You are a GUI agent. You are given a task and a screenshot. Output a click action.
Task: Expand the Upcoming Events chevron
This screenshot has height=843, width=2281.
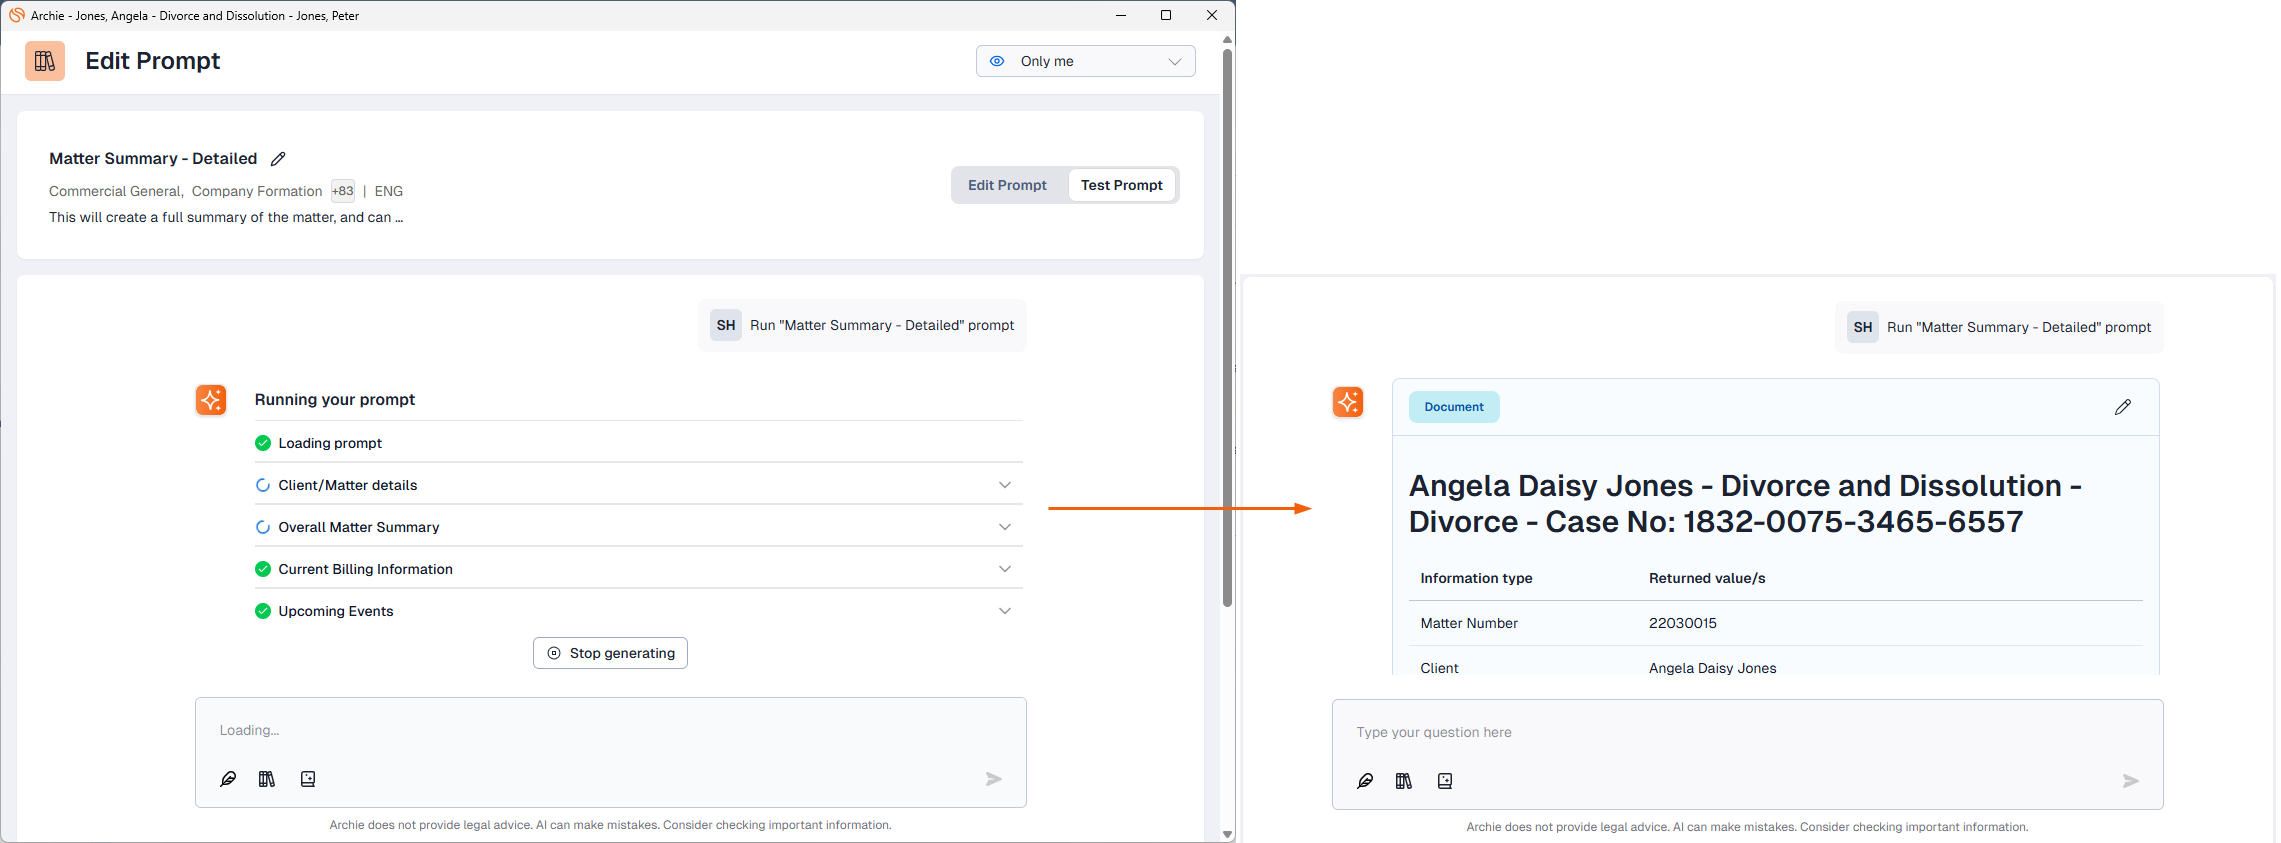point(1004,611)
